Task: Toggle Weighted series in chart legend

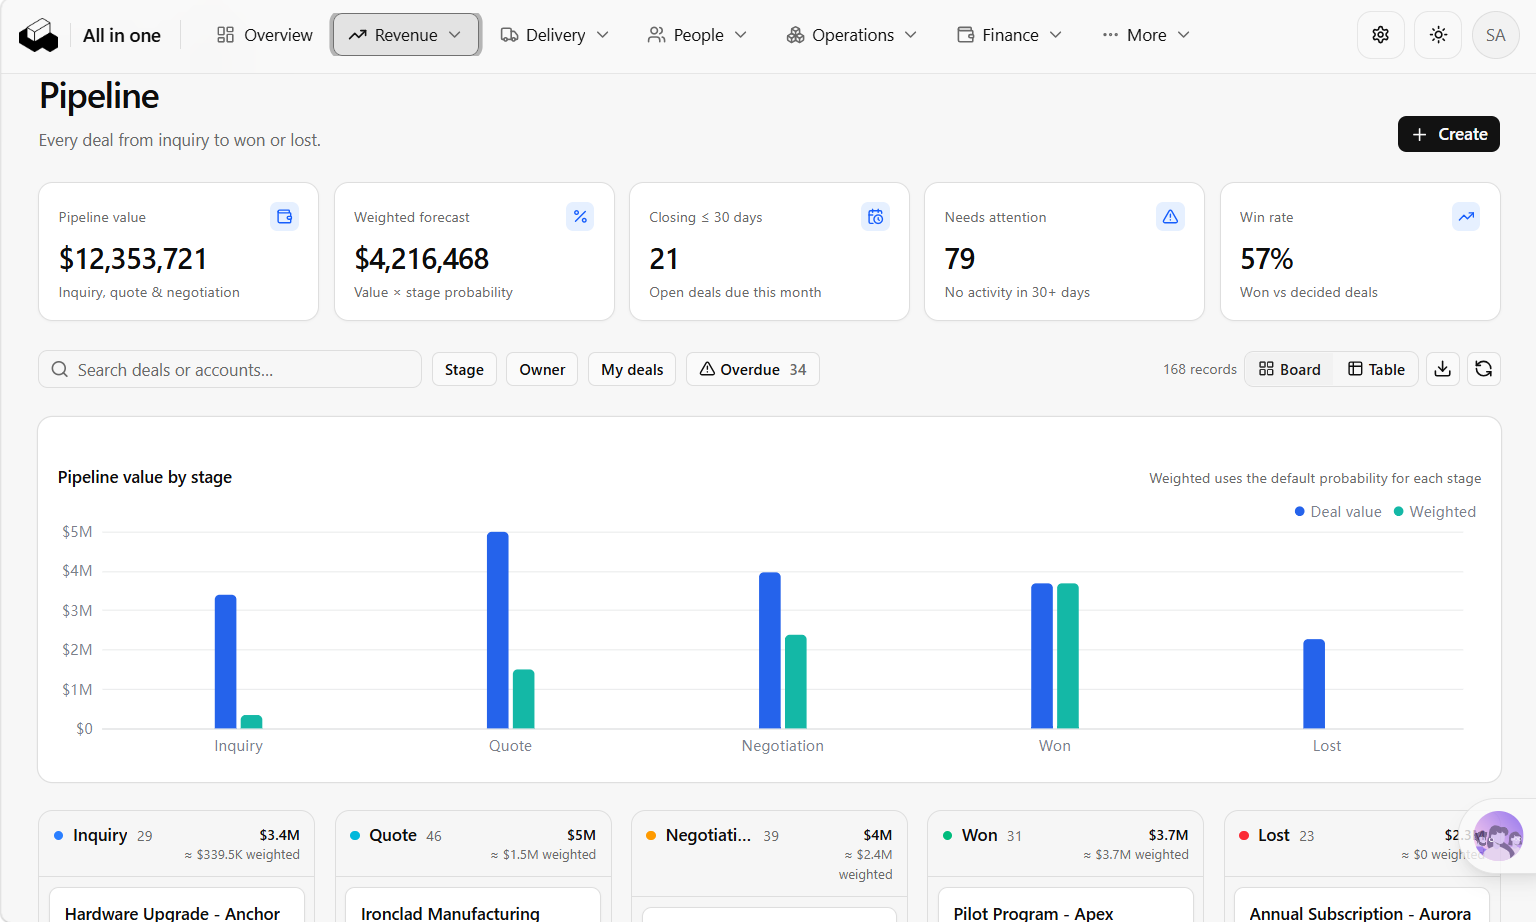Action: point(1435,512)
